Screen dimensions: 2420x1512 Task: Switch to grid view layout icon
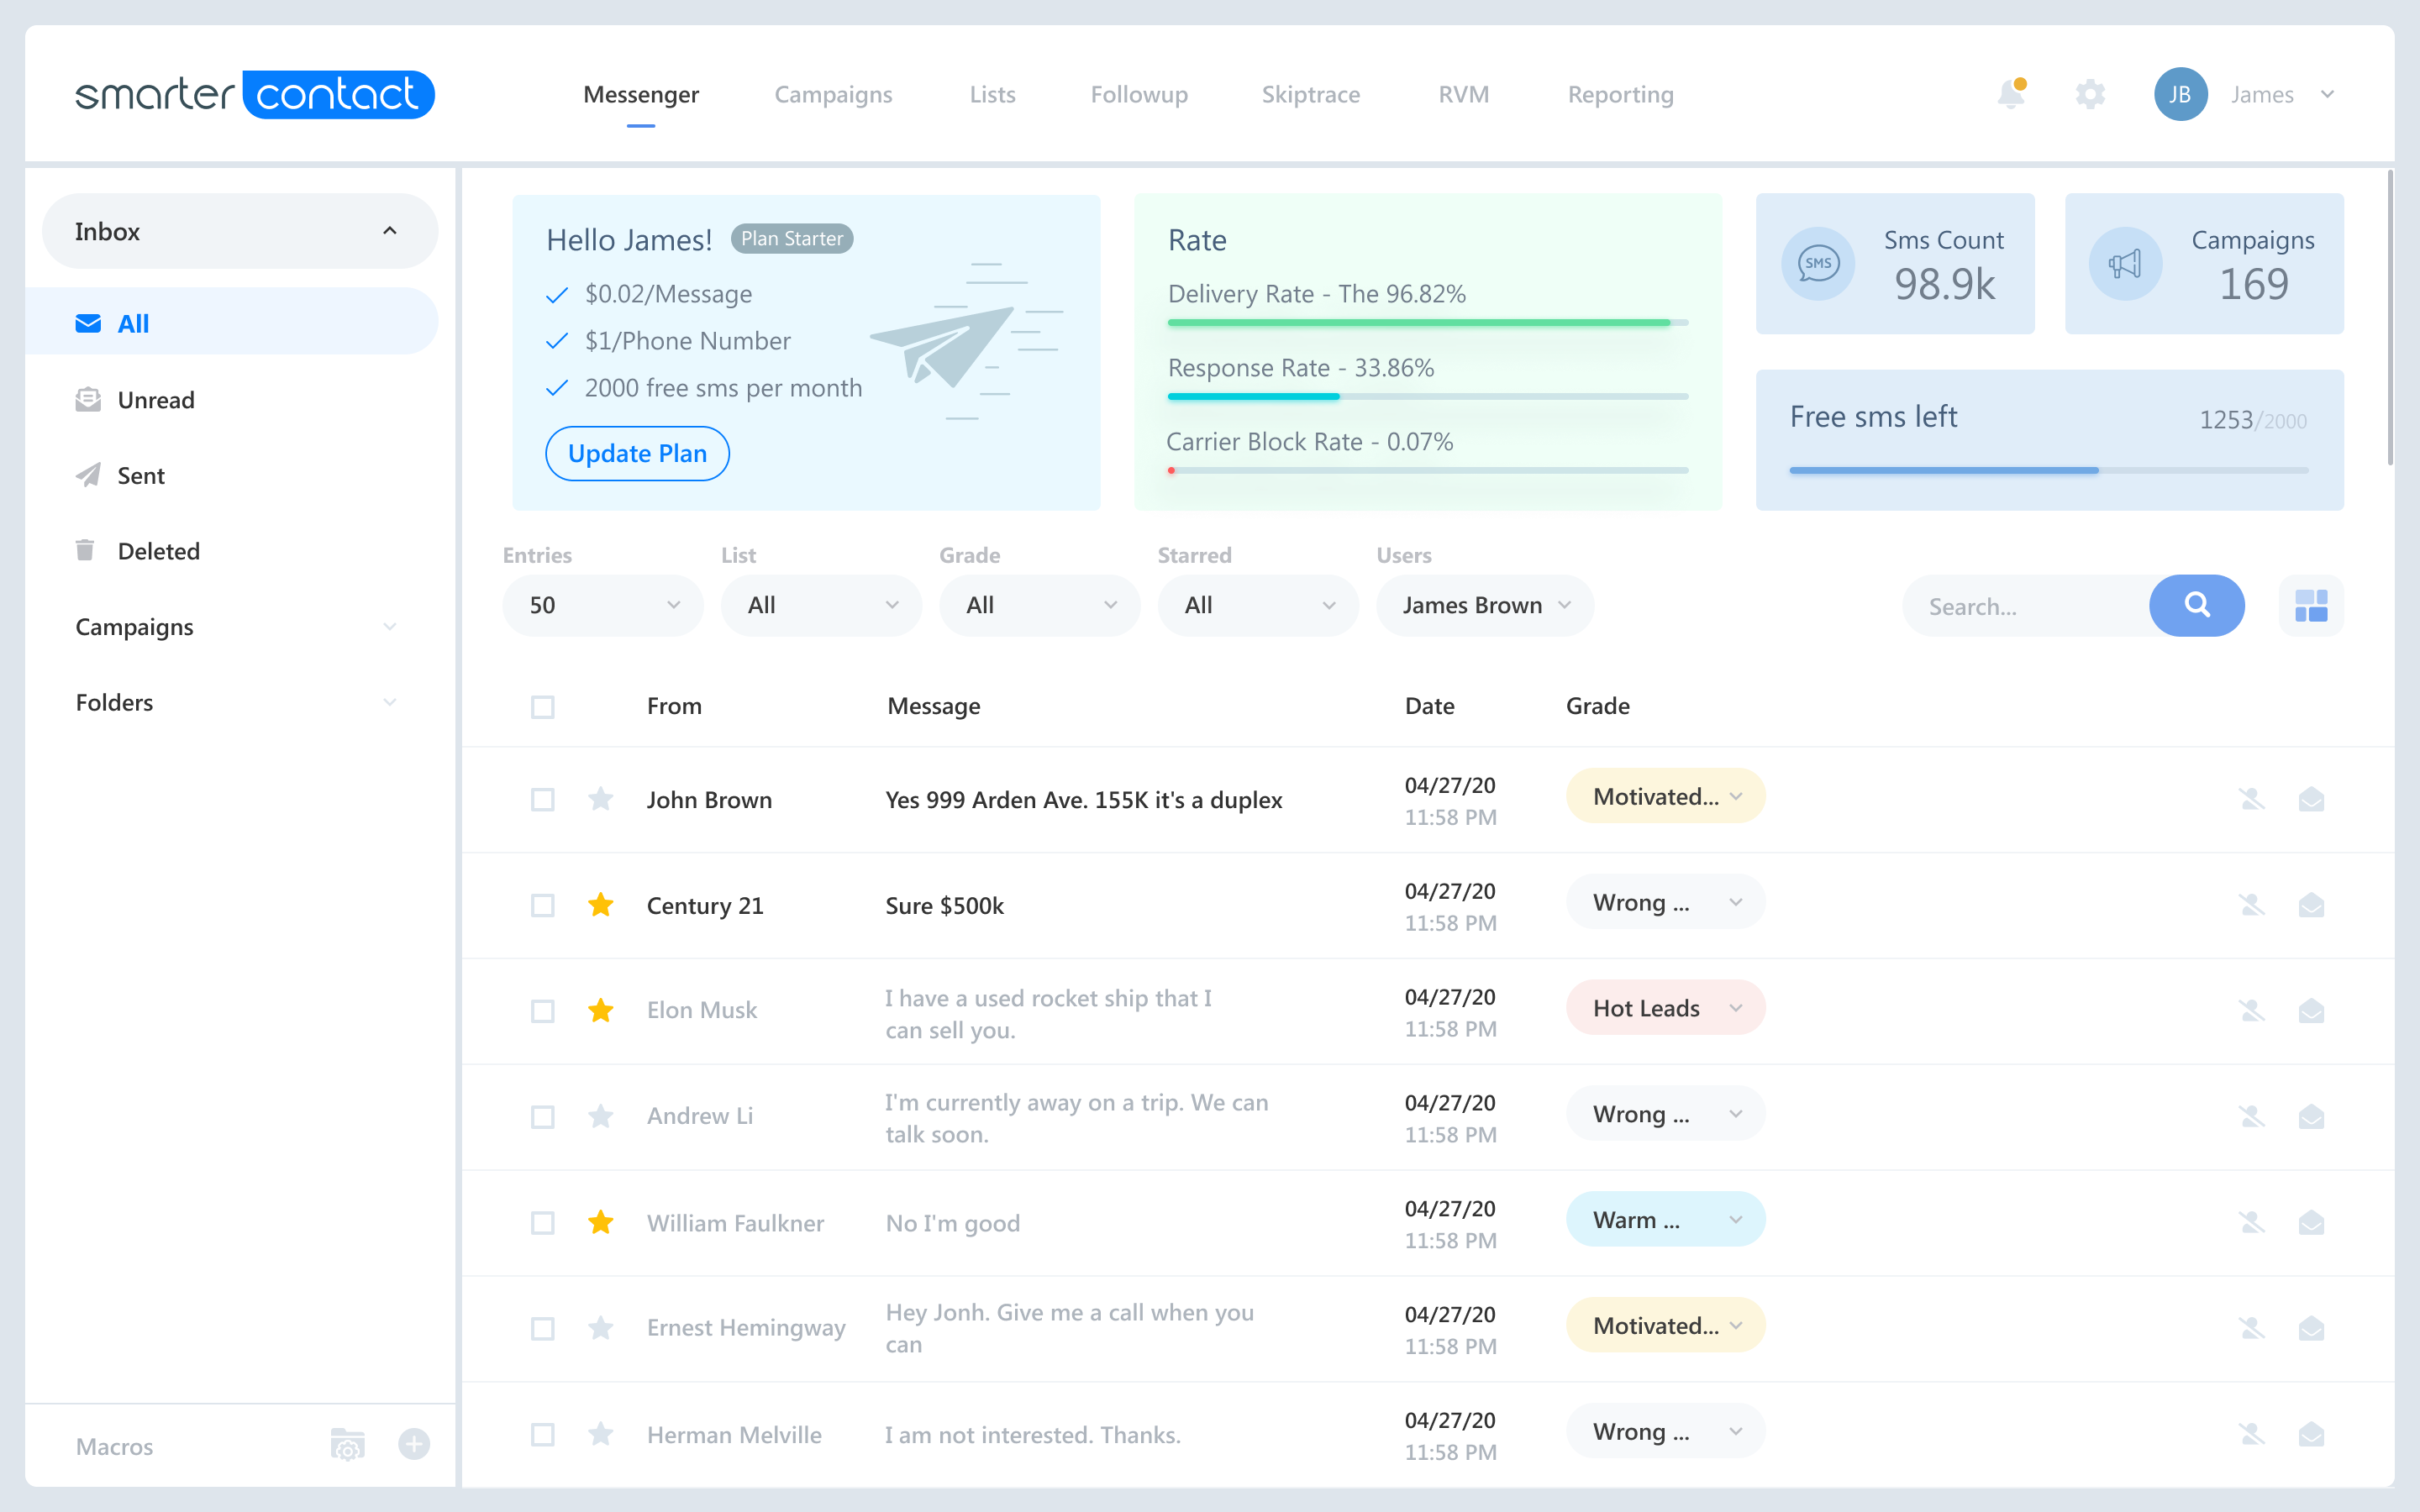coord(2310,605)
